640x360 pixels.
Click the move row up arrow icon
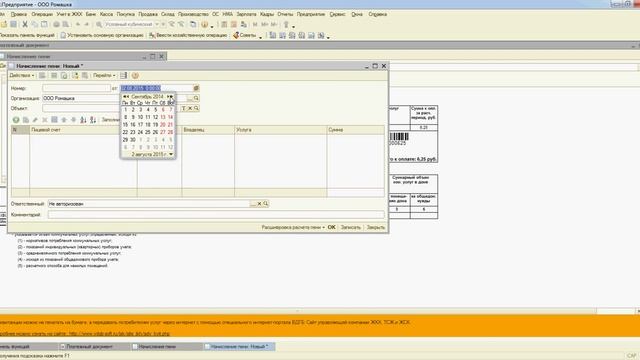point(64,120)
